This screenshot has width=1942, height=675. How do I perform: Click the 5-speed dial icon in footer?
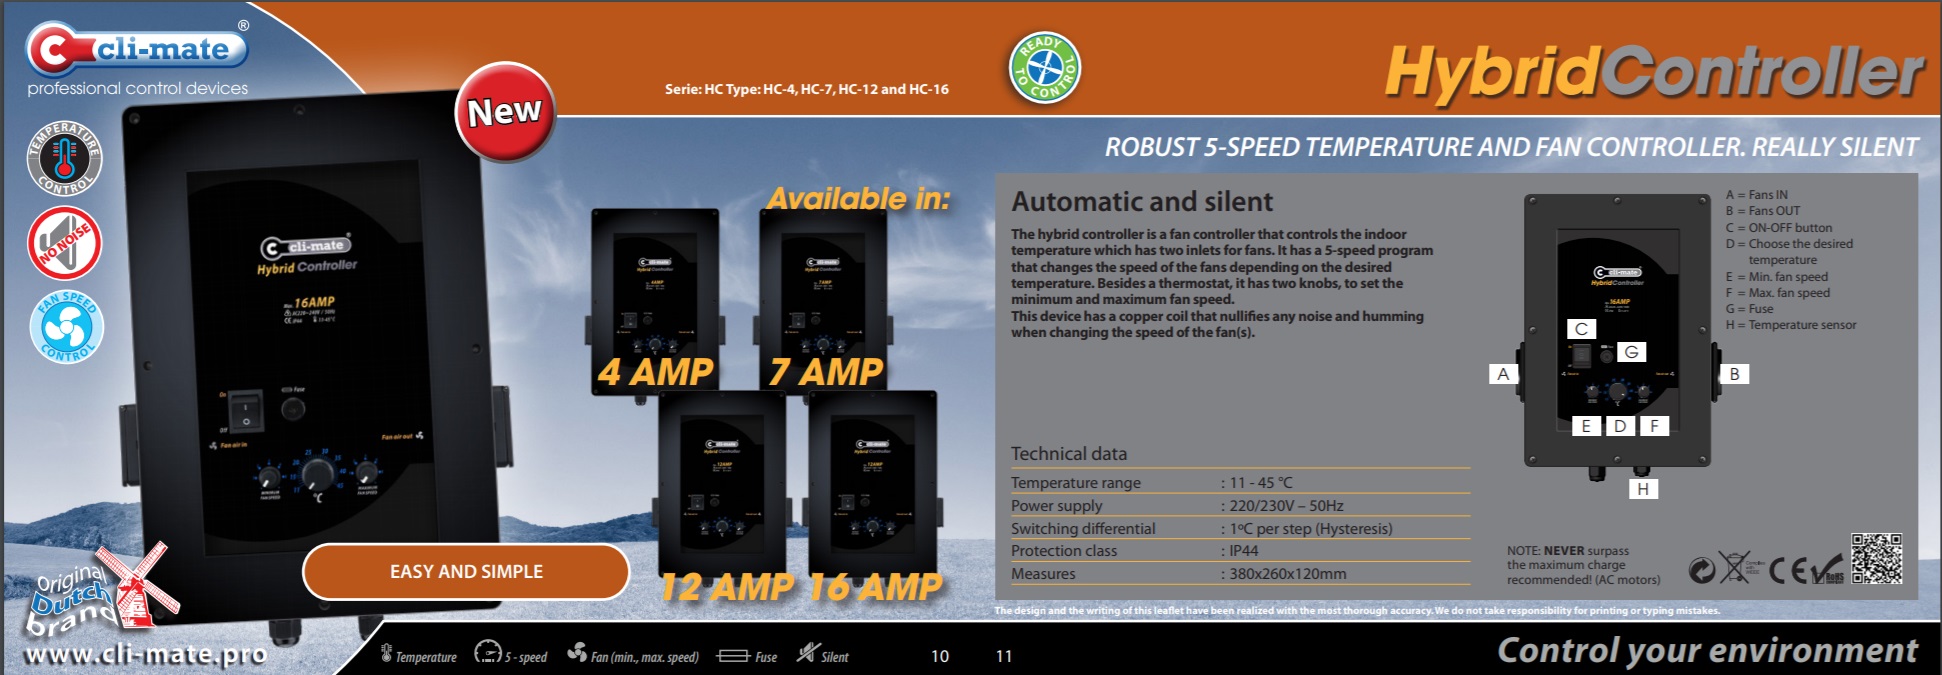(x=487, y=652)
